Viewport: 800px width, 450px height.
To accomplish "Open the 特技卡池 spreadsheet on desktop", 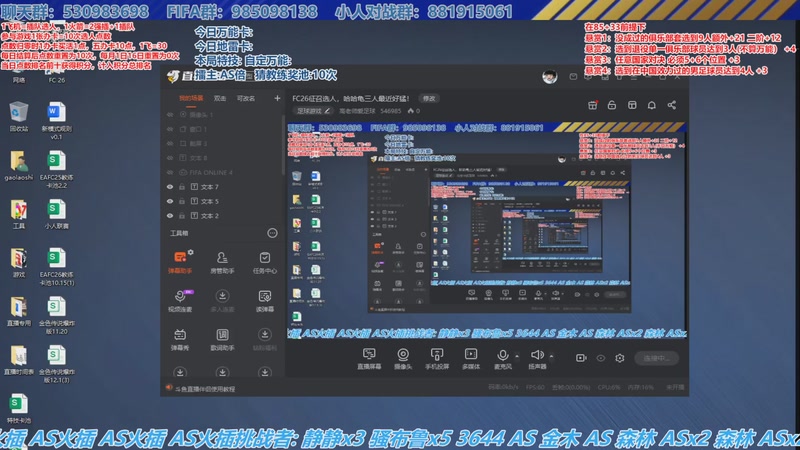I will (x=18, y=408).
